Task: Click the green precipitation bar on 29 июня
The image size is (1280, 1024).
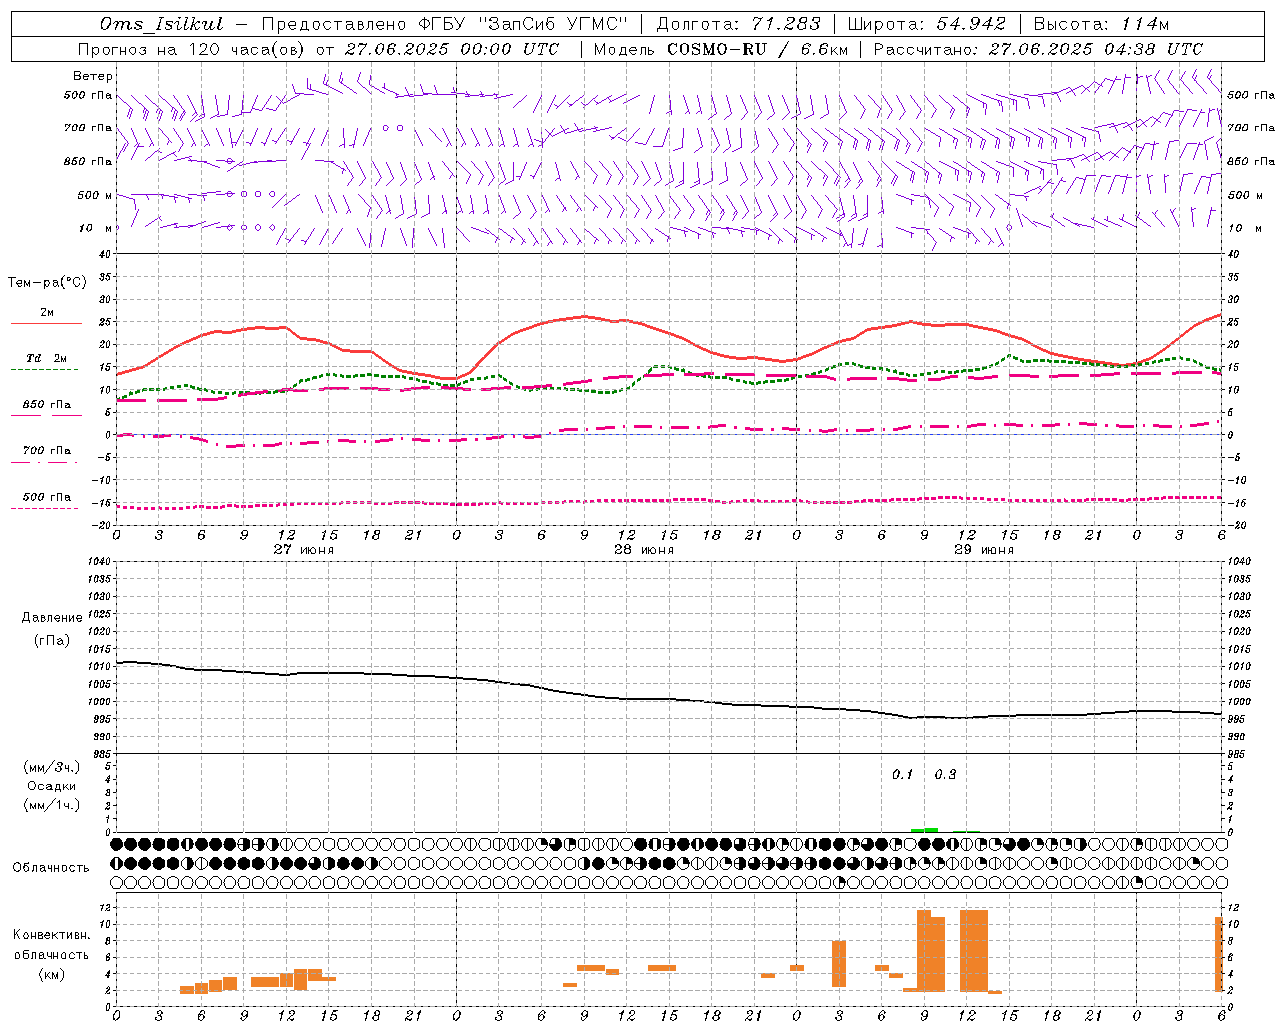Action: (x=925, y=829)
